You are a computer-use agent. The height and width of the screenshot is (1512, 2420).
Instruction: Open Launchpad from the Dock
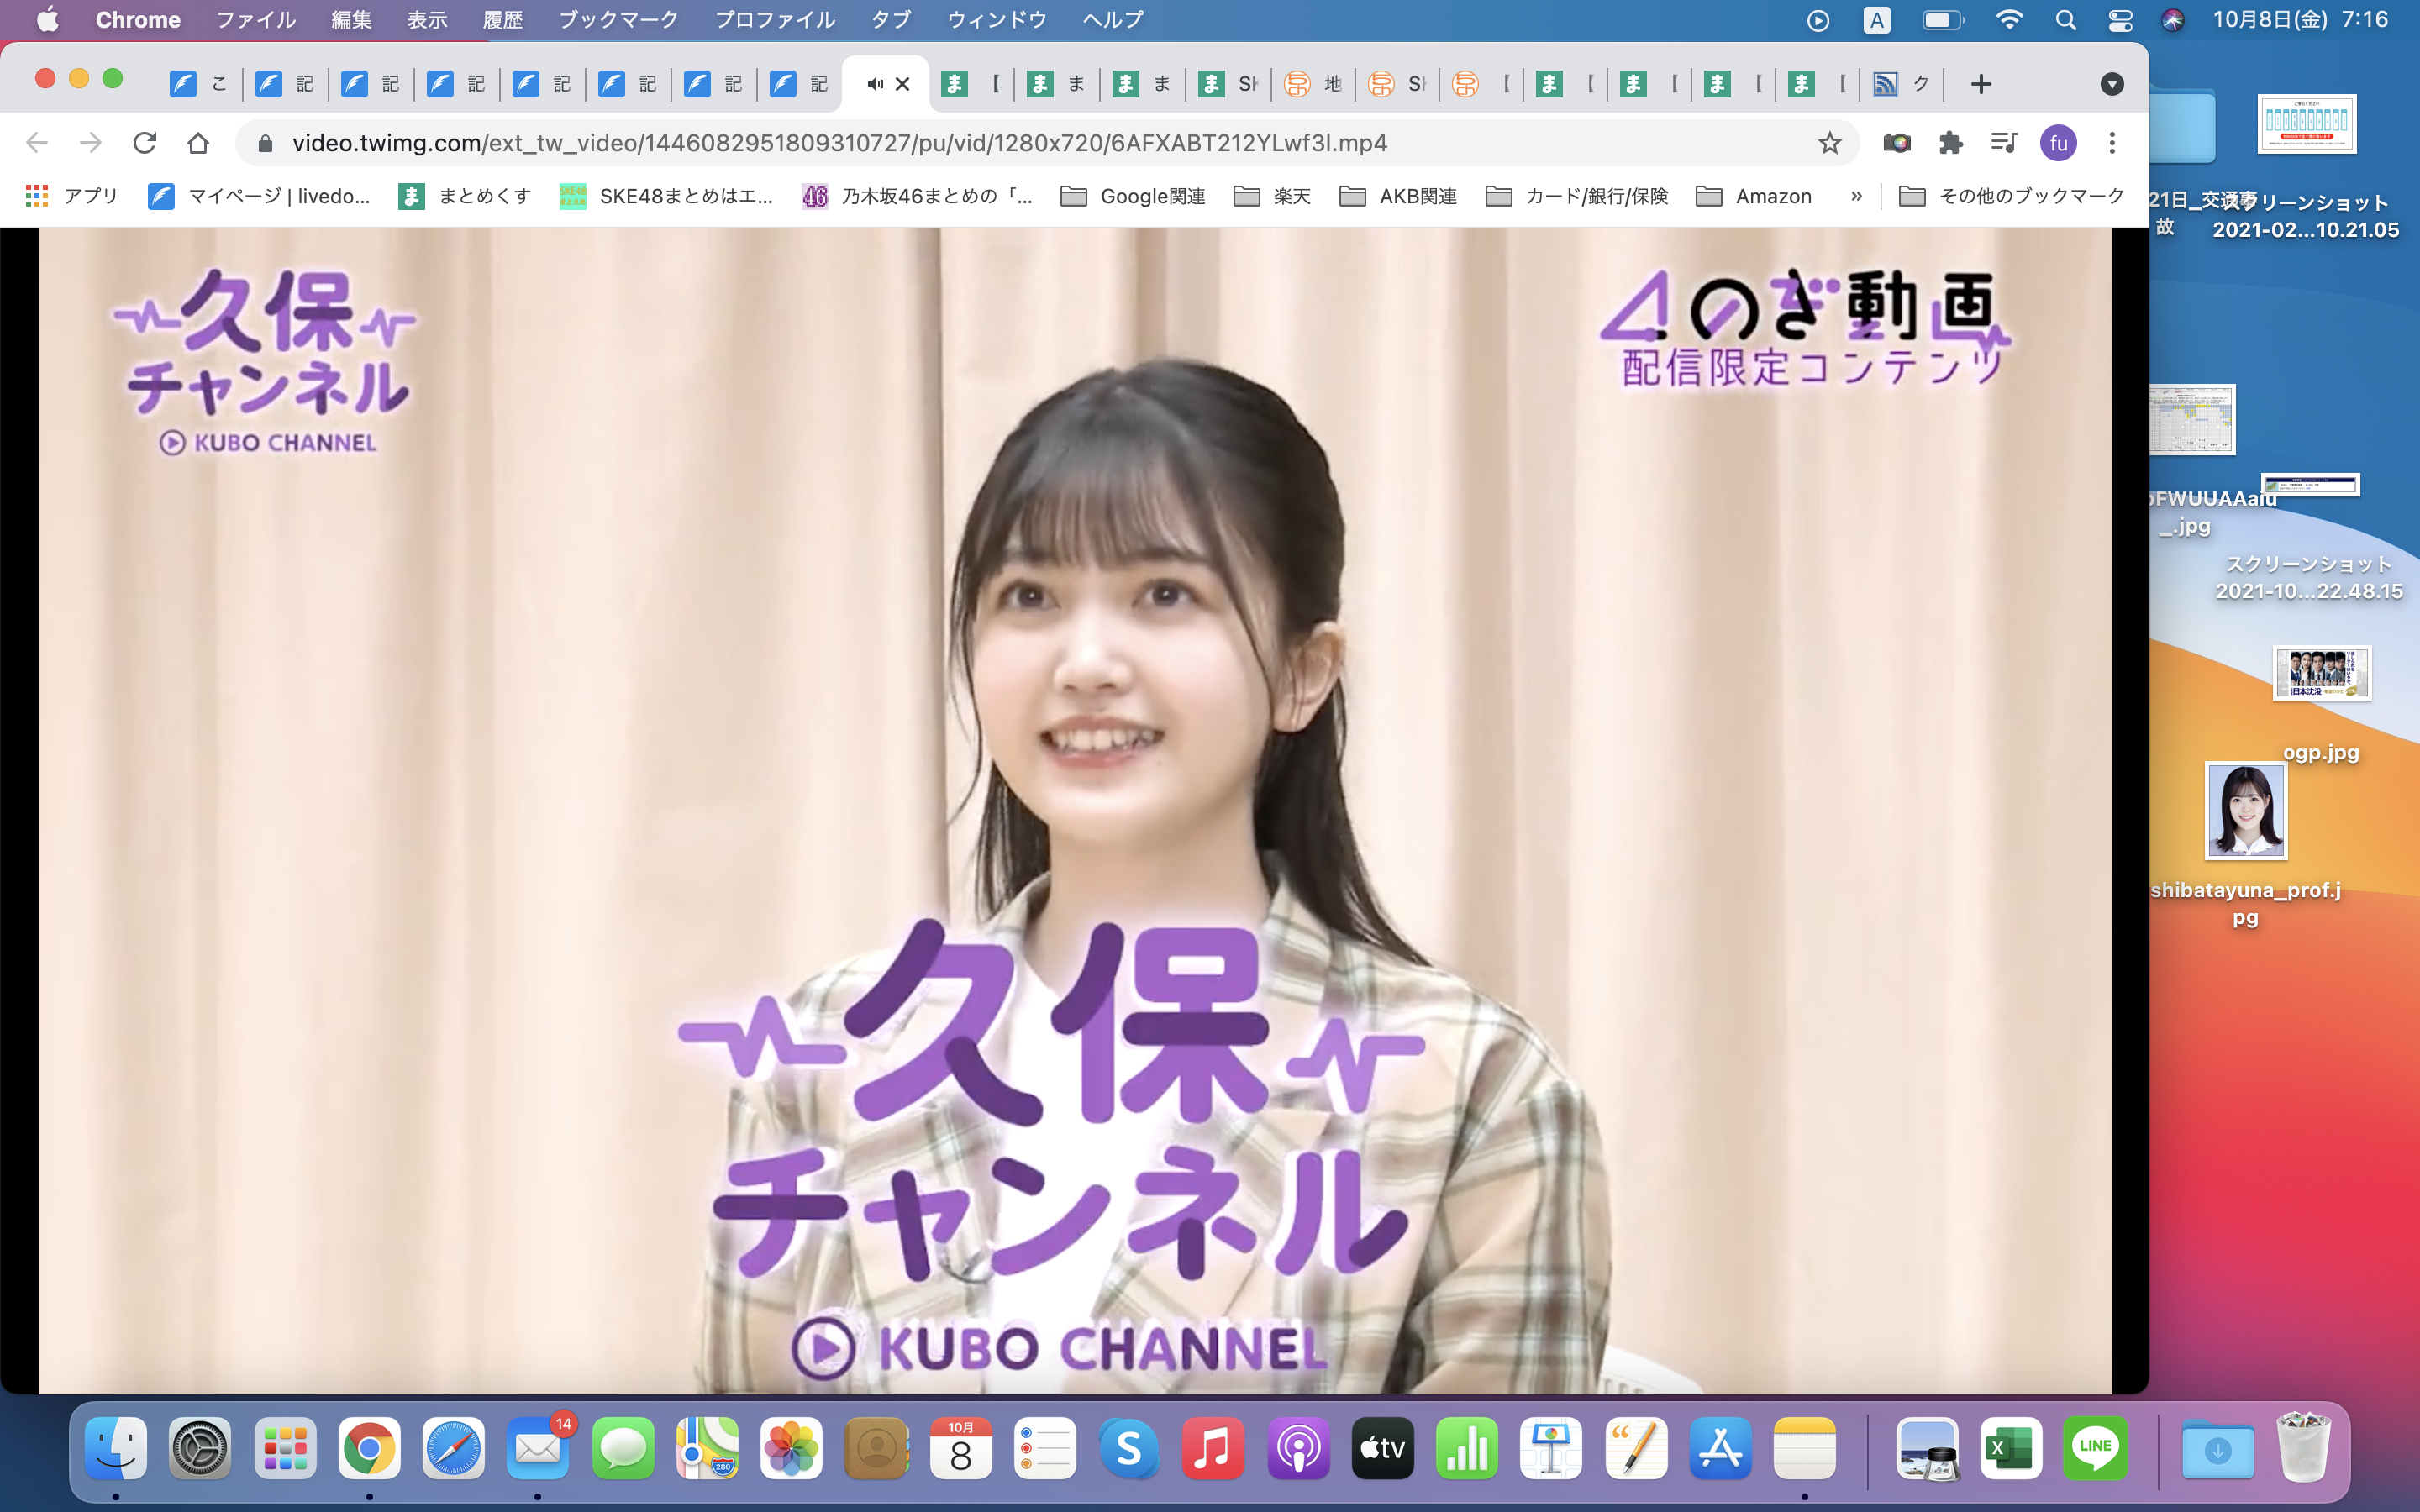pos(285,1448)
